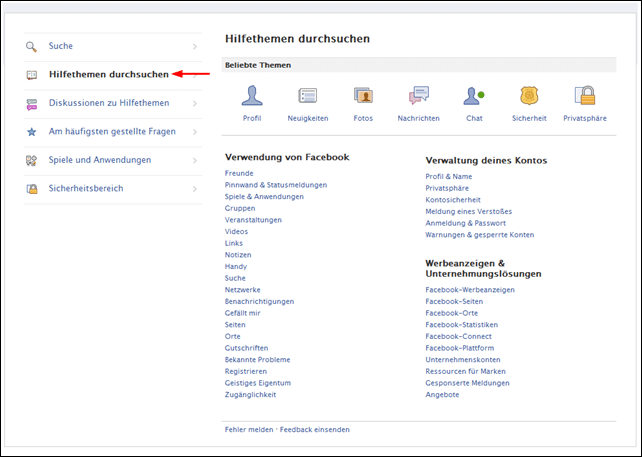Select Spiele und Anwendungen sidebar item
Screen dimensions: 642x457
[100, 160]
